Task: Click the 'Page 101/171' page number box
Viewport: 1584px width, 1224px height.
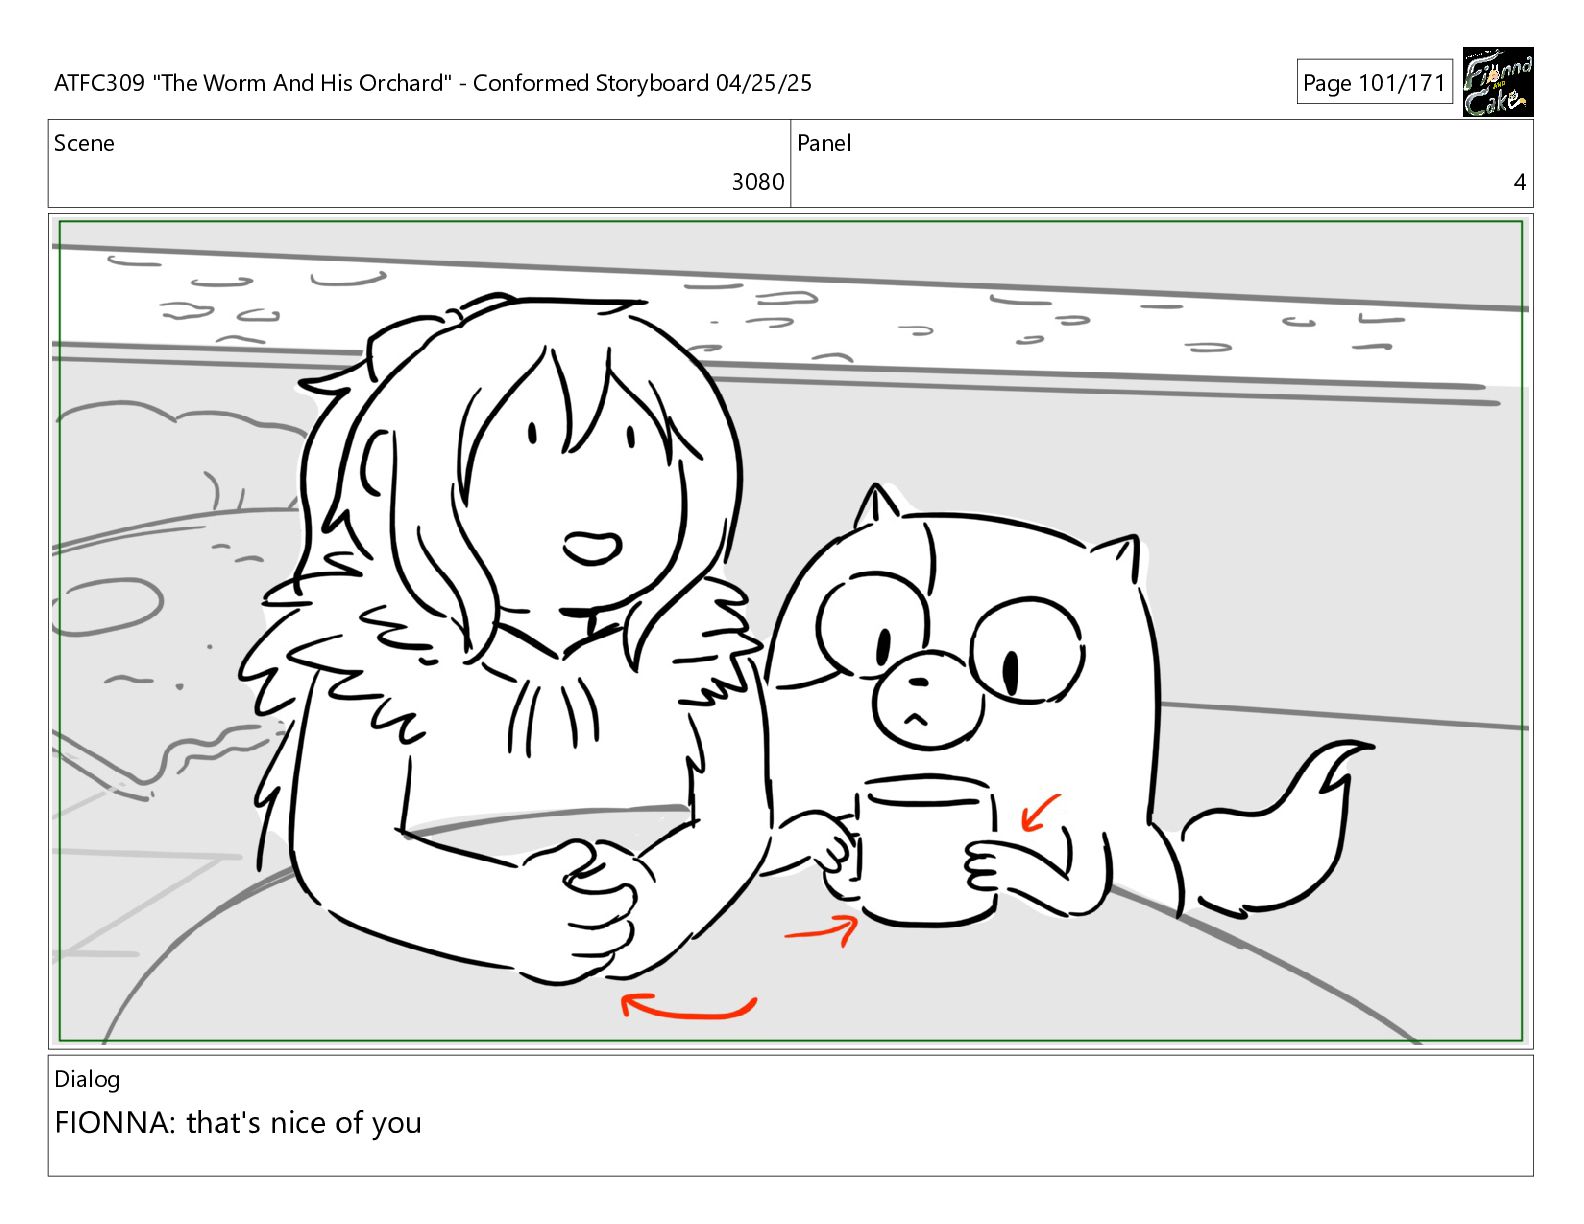Action: tap(1374, 83)
